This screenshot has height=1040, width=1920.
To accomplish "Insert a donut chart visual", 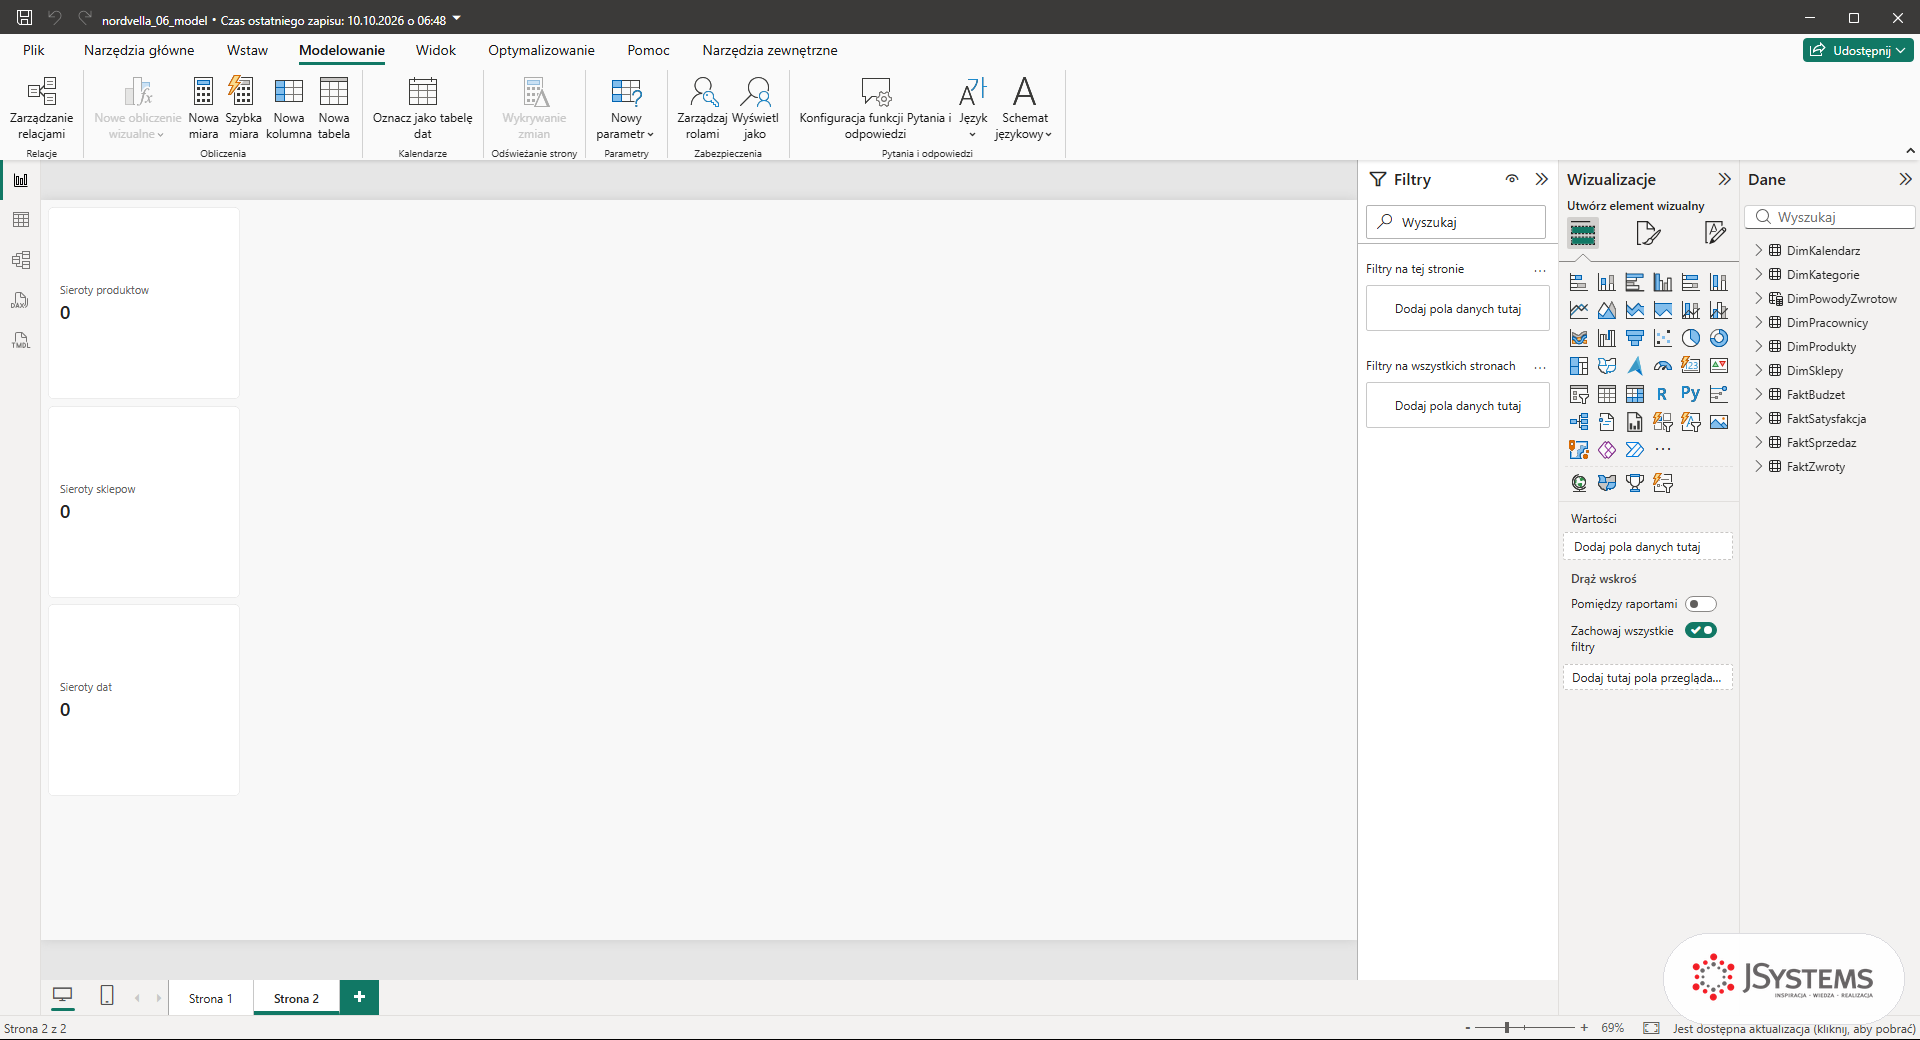I will pos(1718,338).
